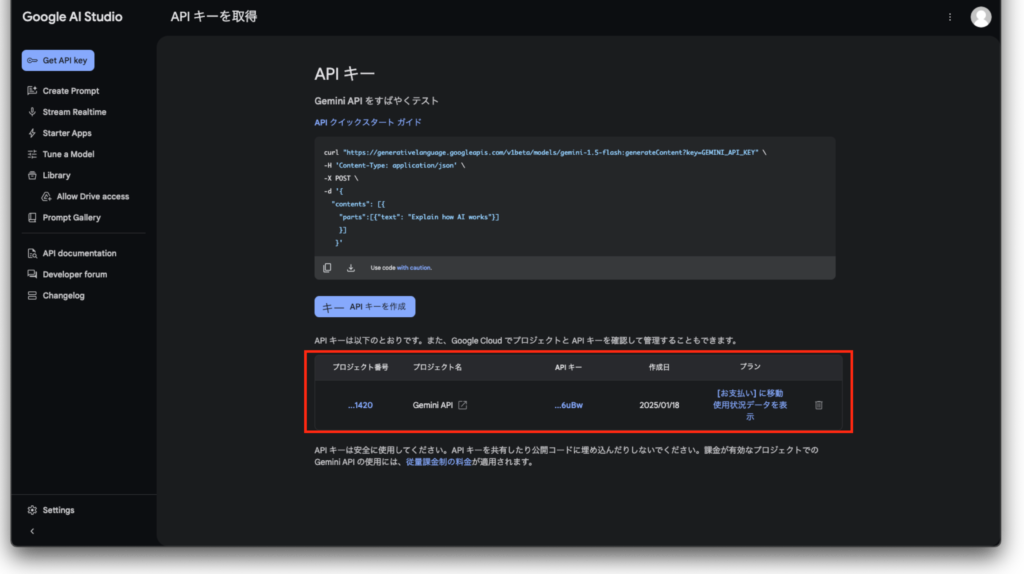The image size is (1024, 574).
Task: Click [お支払い] に移動 link
Action: point(750,393)
